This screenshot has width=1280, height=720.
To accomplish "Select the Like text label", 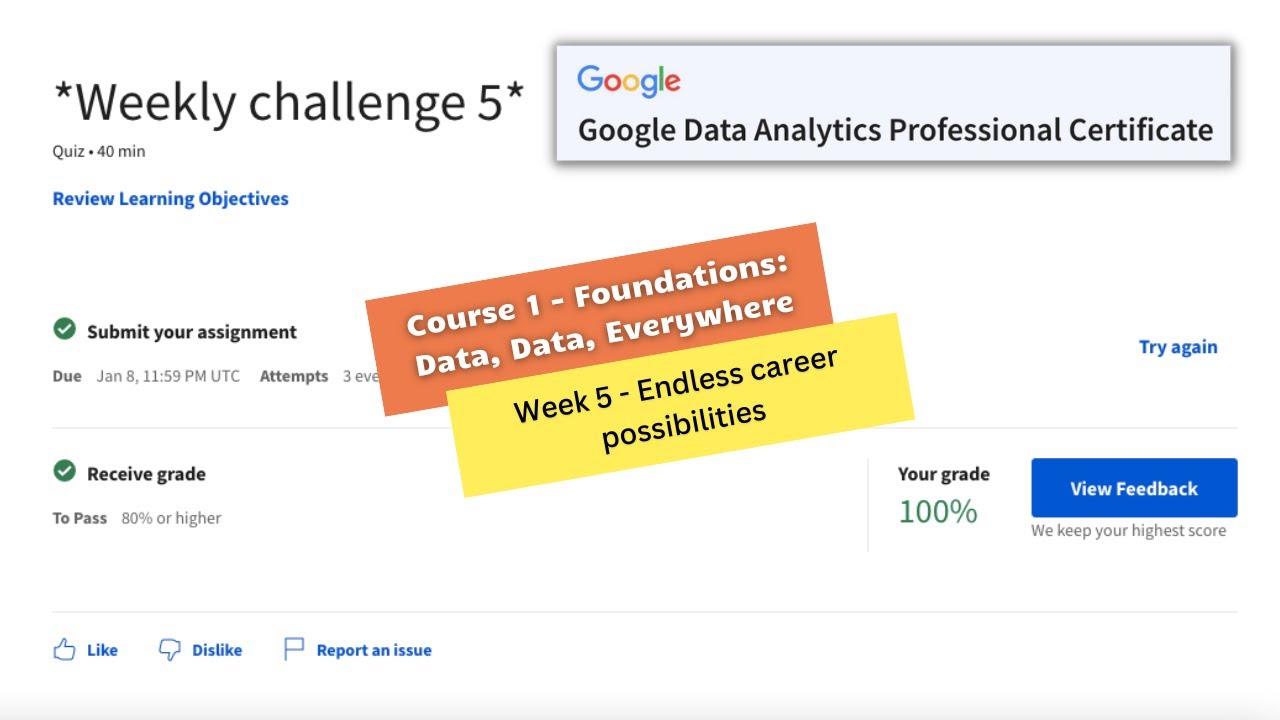I will (x=102, y=650).
